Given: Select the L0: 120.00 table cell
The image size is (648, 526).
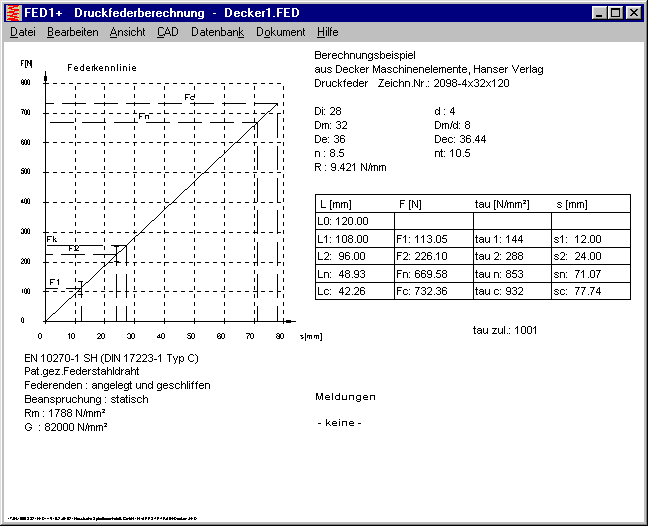Looking at the screenshot, I should click(343, 221).
